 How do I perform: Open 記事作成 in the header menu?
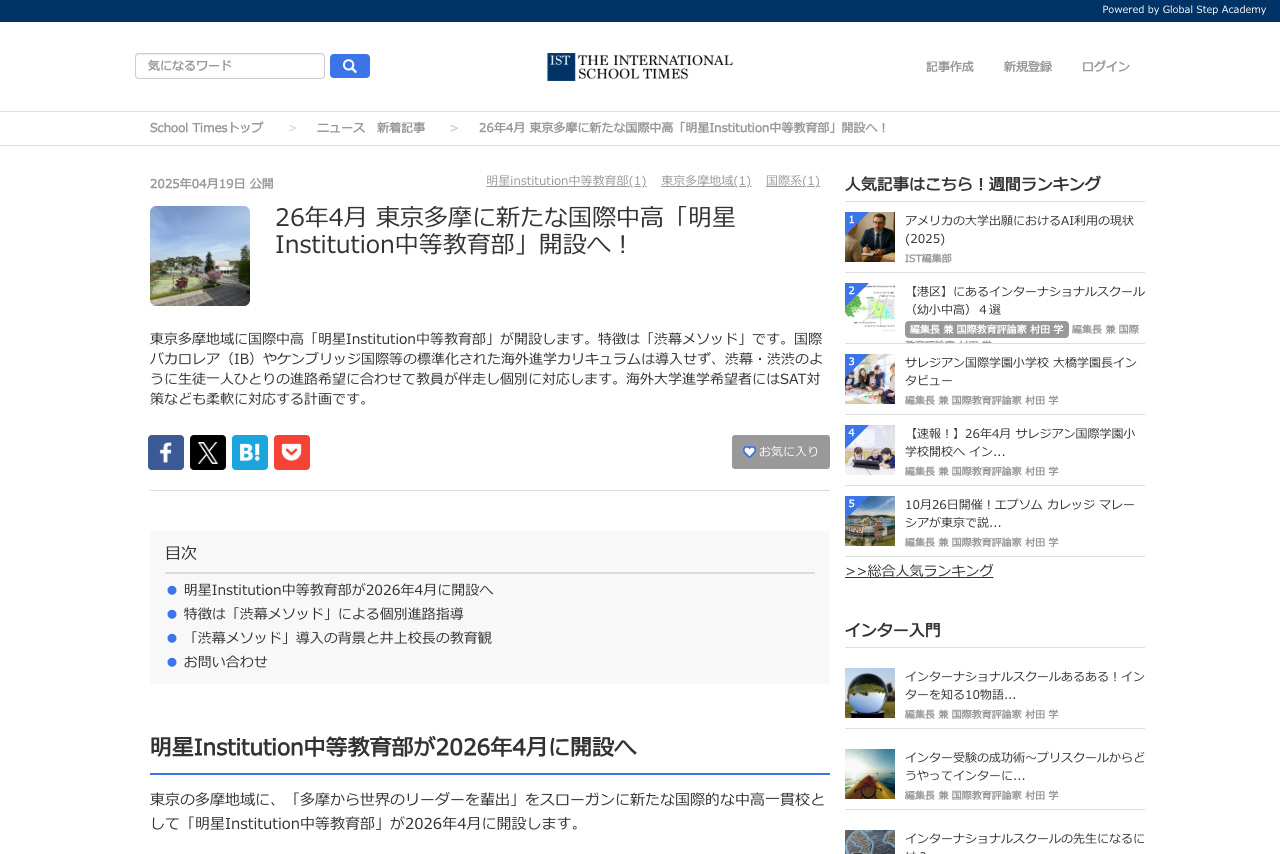(949, 67)
